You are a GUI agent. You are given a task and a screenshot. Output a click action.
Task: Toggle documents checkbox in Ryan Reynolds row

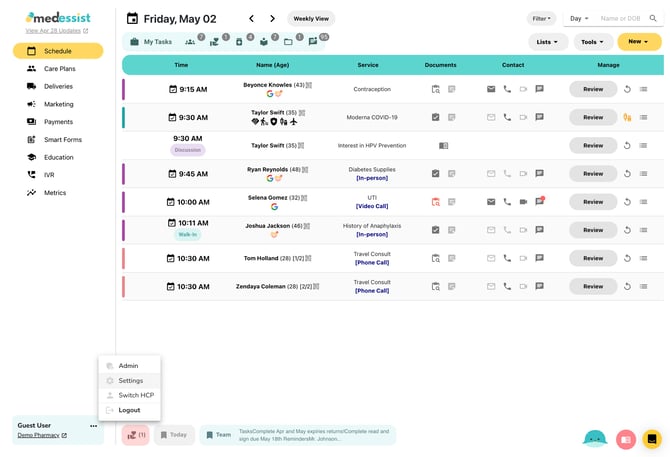tap(435, 173)
